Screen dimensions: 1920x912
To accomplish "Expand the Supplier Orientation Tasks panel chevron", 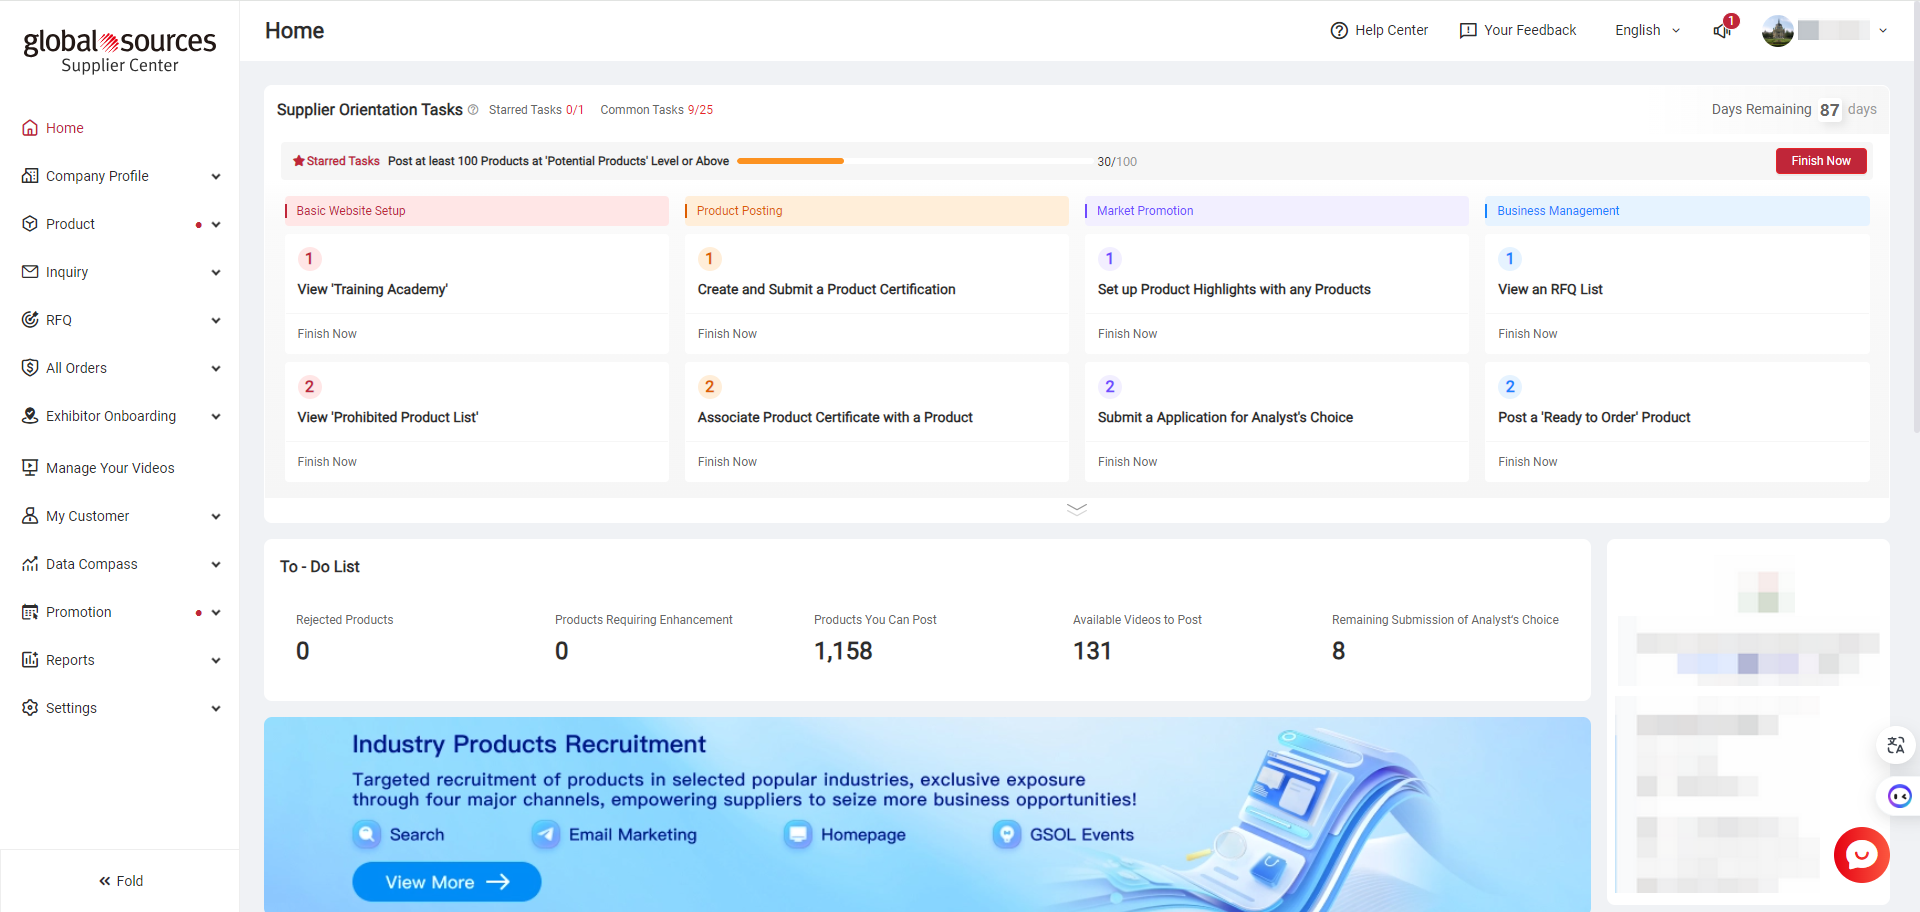I will [x=1077, y=508].
